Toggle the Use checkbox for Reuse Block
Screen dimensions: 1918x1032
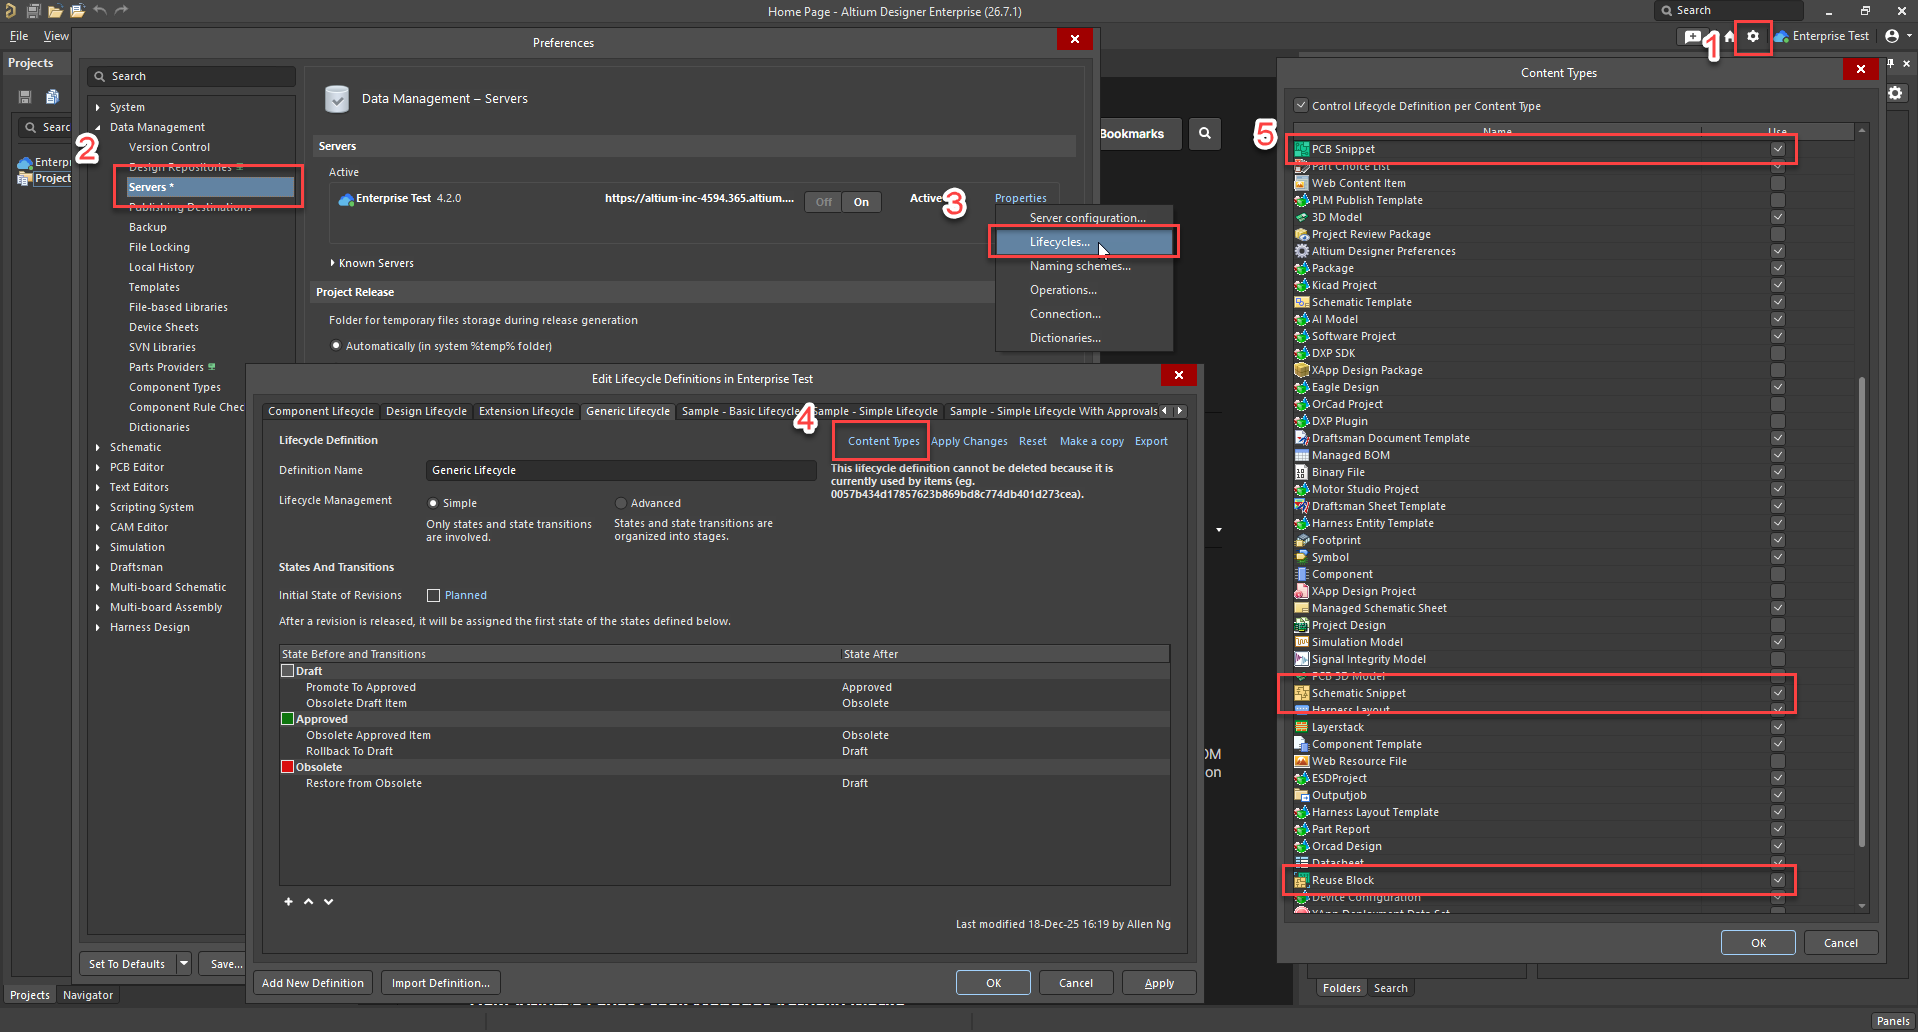[1778, 880]
